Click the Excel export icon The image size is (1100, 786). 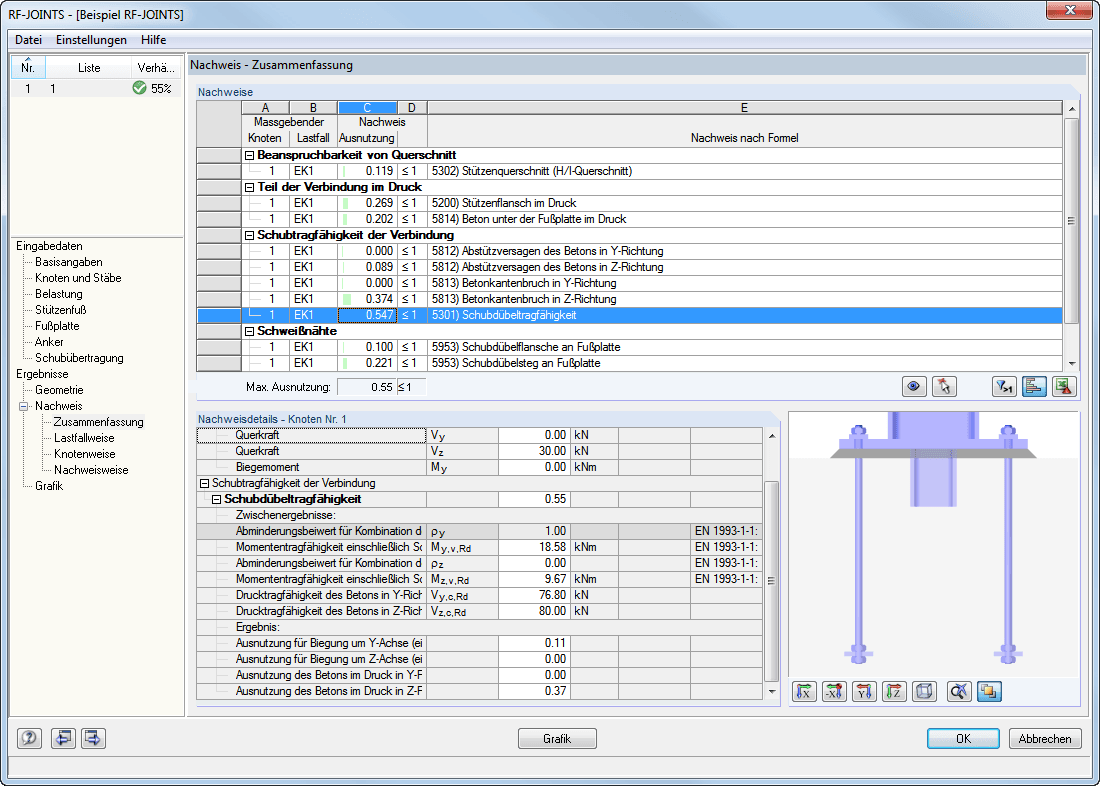pos(1065,387)
